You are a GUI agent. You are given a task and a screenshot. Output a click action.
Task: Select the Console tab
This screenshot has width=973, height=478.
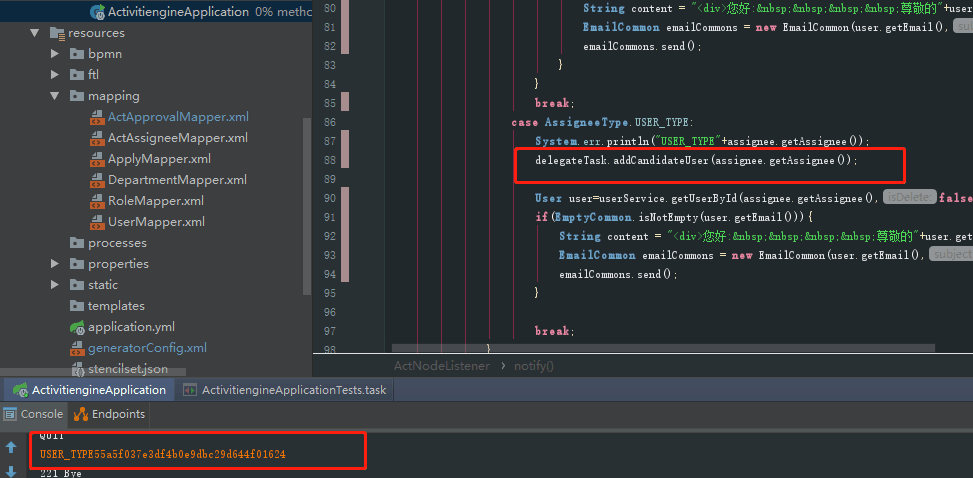tap(34, 414)
